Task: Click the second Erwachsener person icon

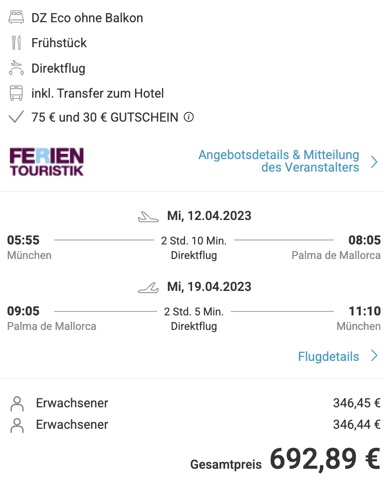Action: (17, 425)
